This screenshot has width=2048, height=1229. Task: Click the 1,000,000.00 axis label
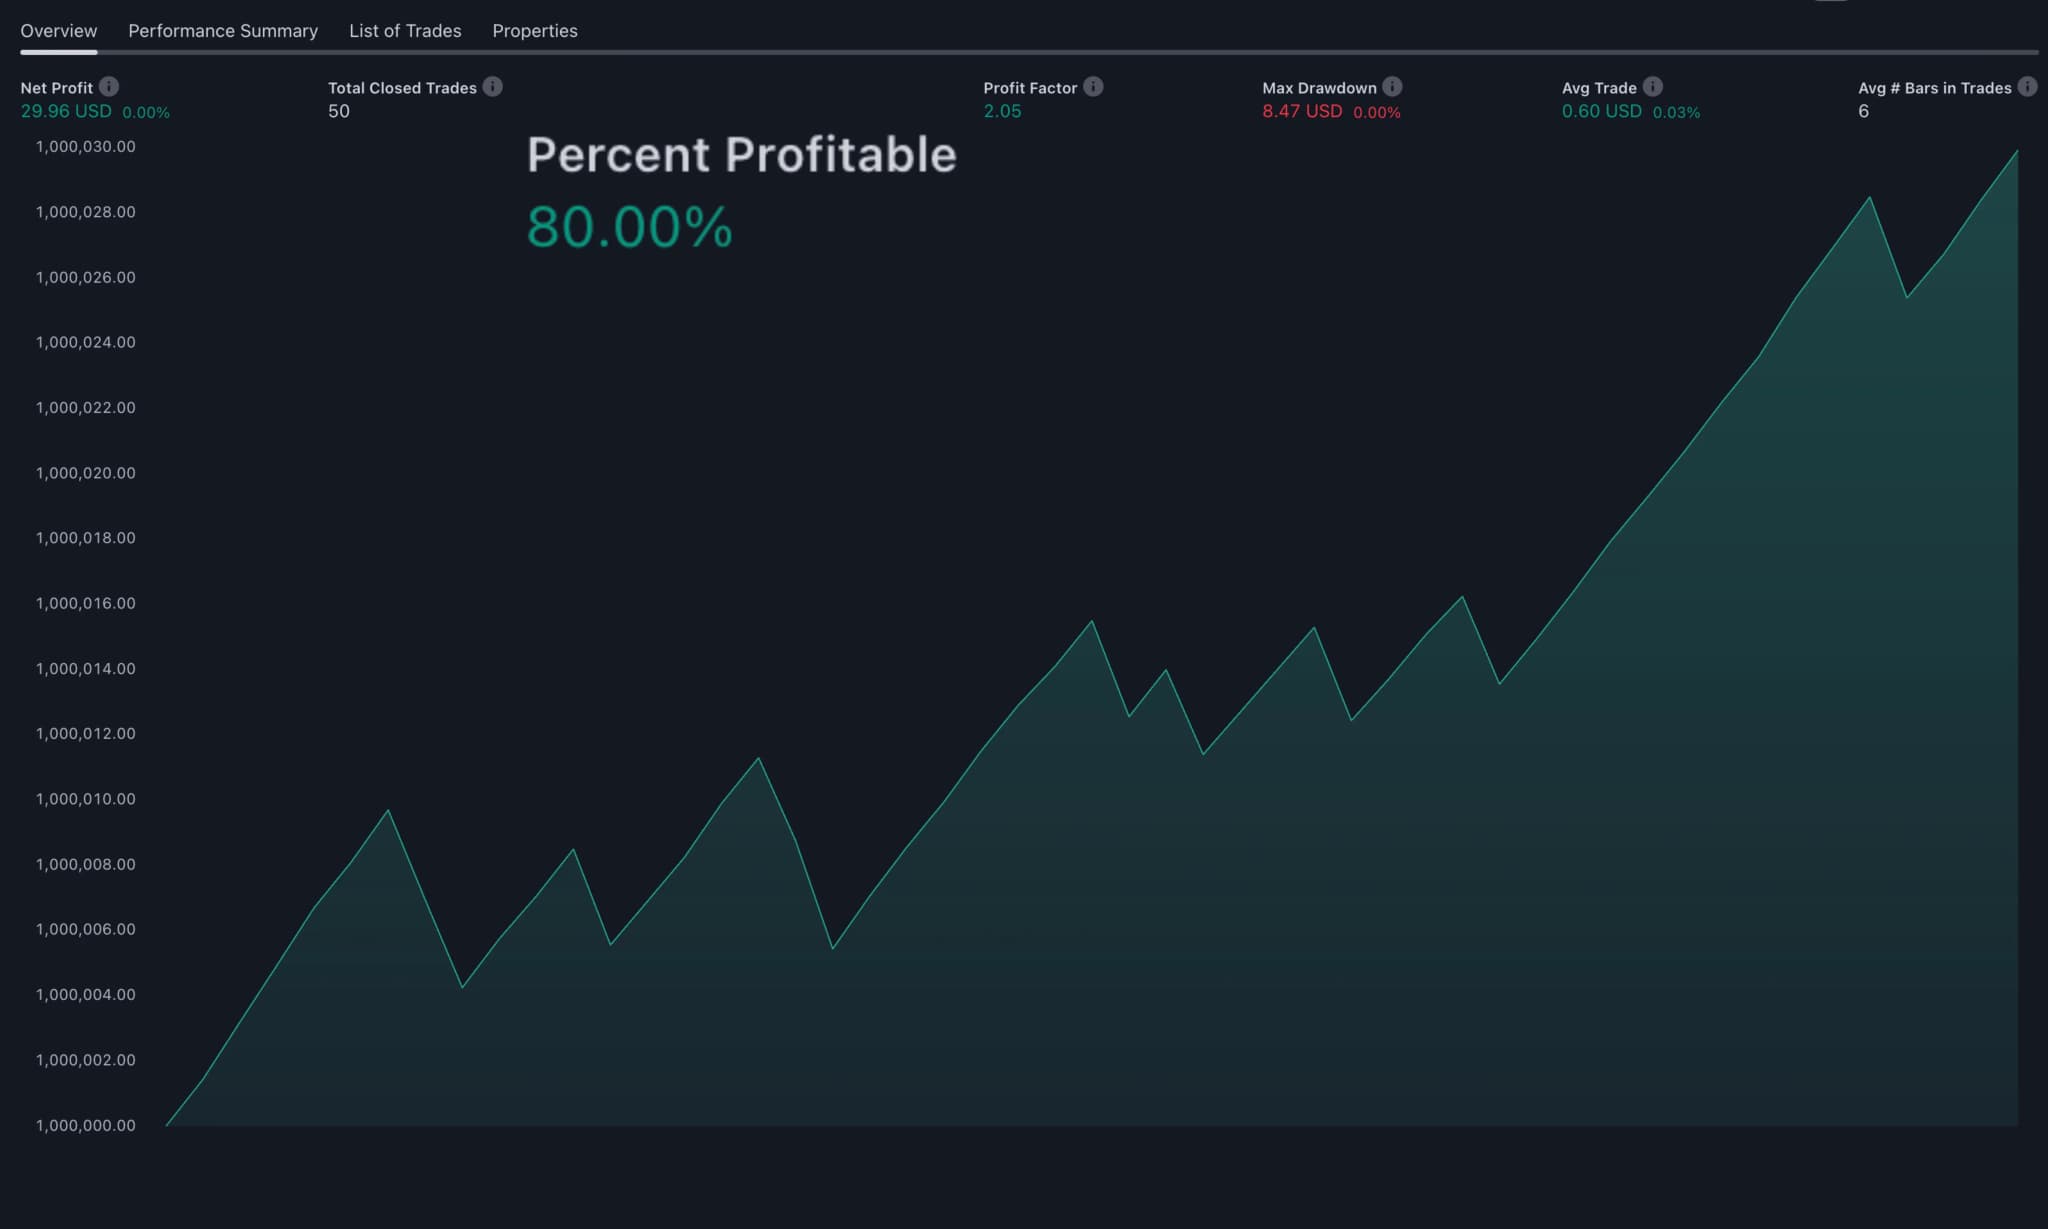[x=85, y=1125]
